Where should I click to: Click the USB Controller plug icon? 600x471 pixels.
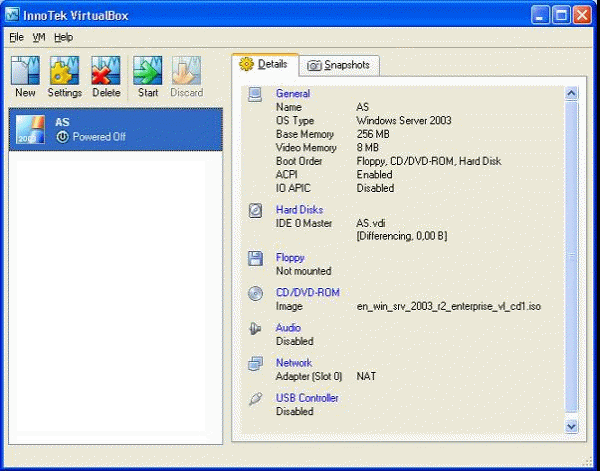click(x=255, y=399)
